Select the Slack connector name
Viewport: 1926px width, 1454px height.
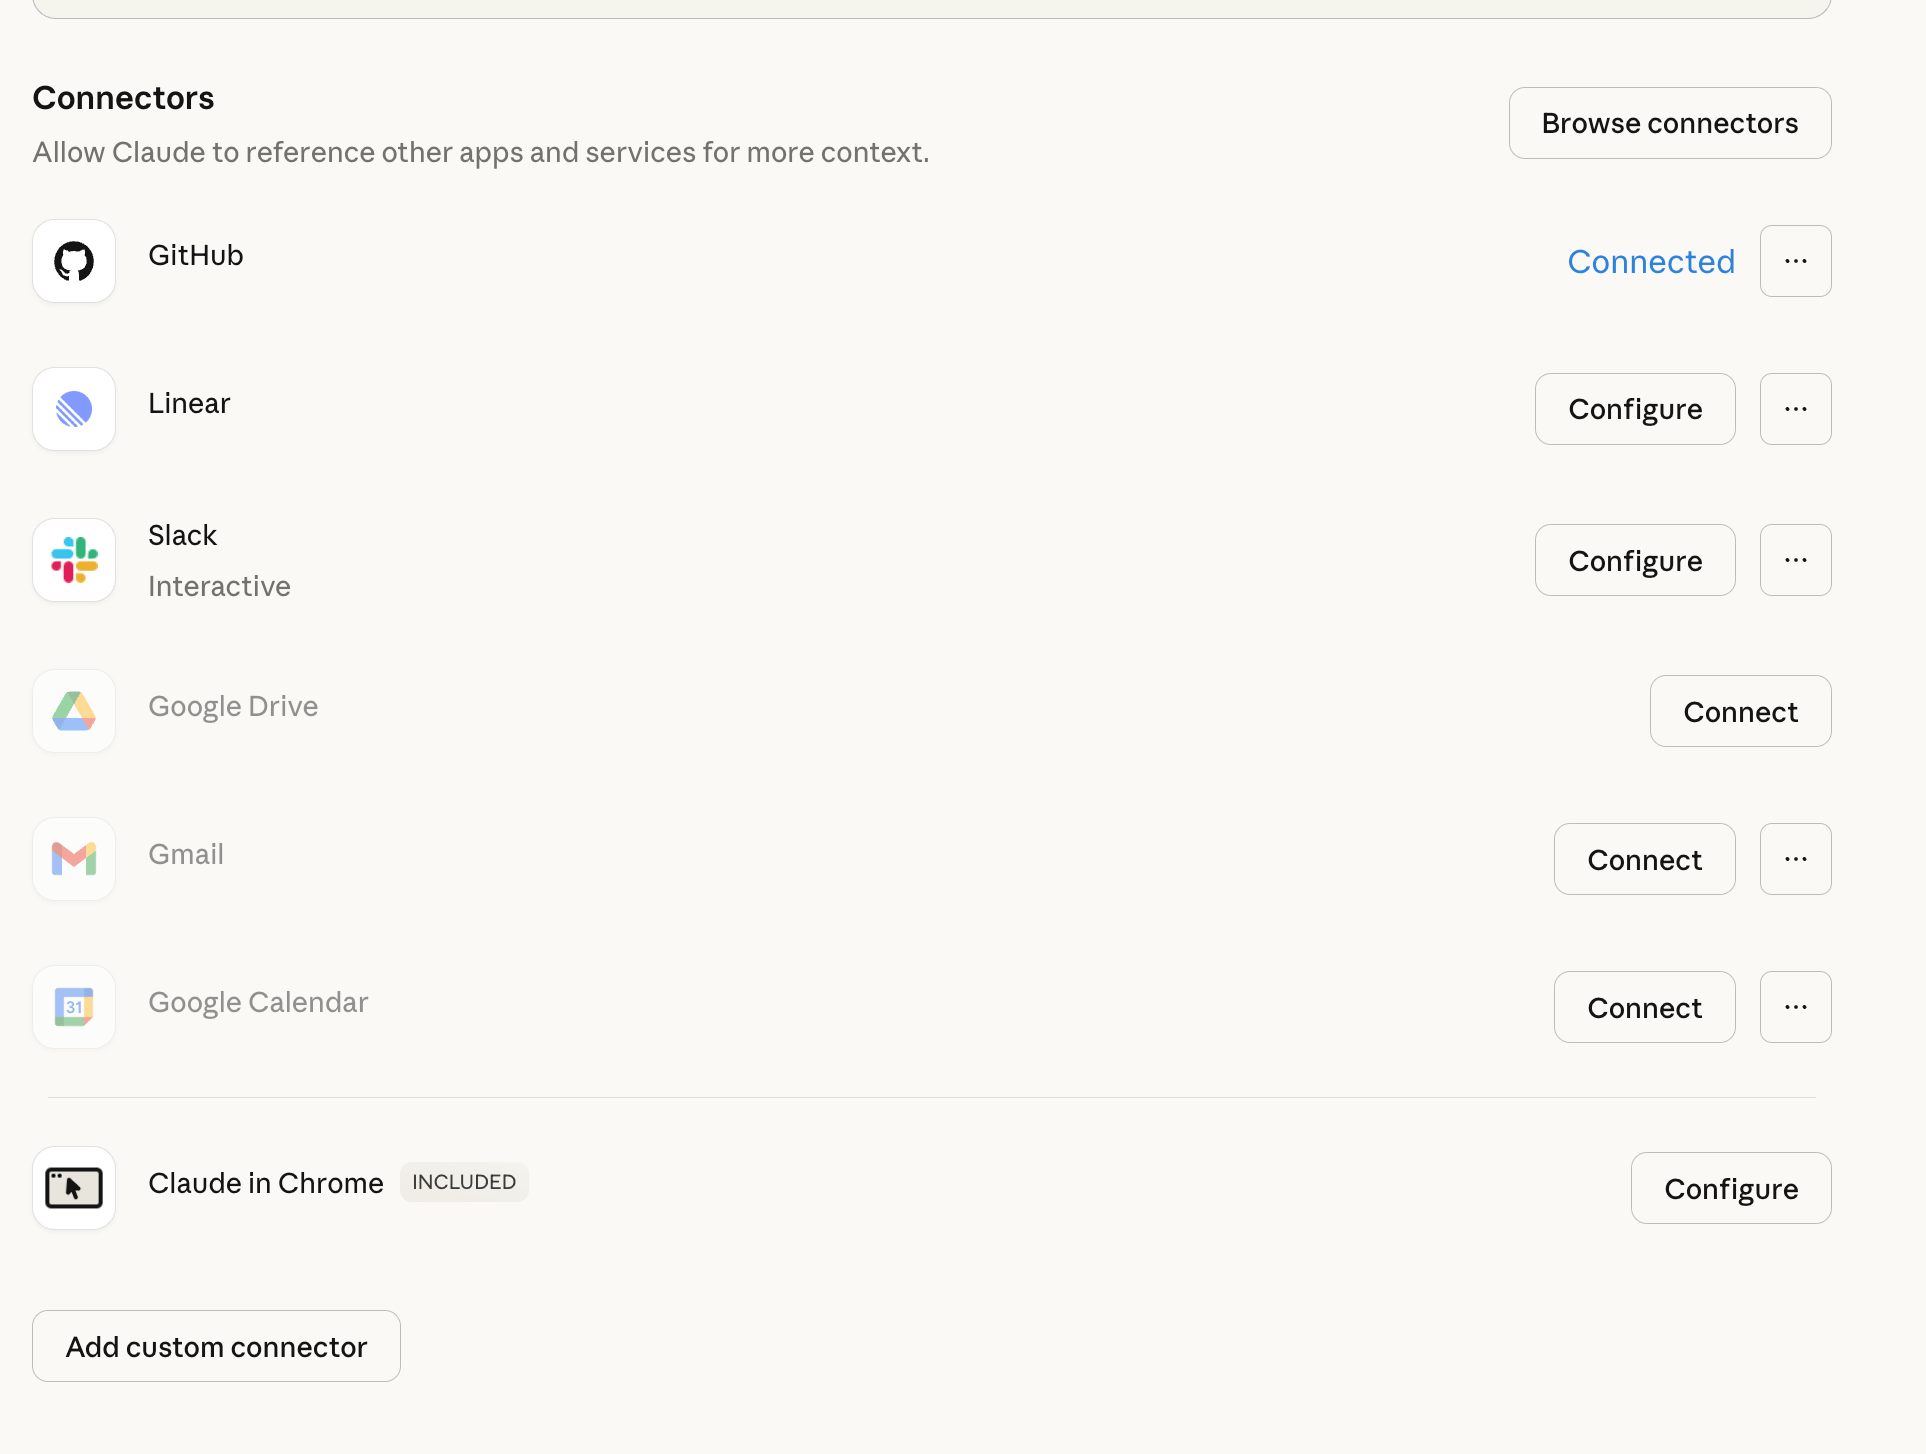click(182, 535)
